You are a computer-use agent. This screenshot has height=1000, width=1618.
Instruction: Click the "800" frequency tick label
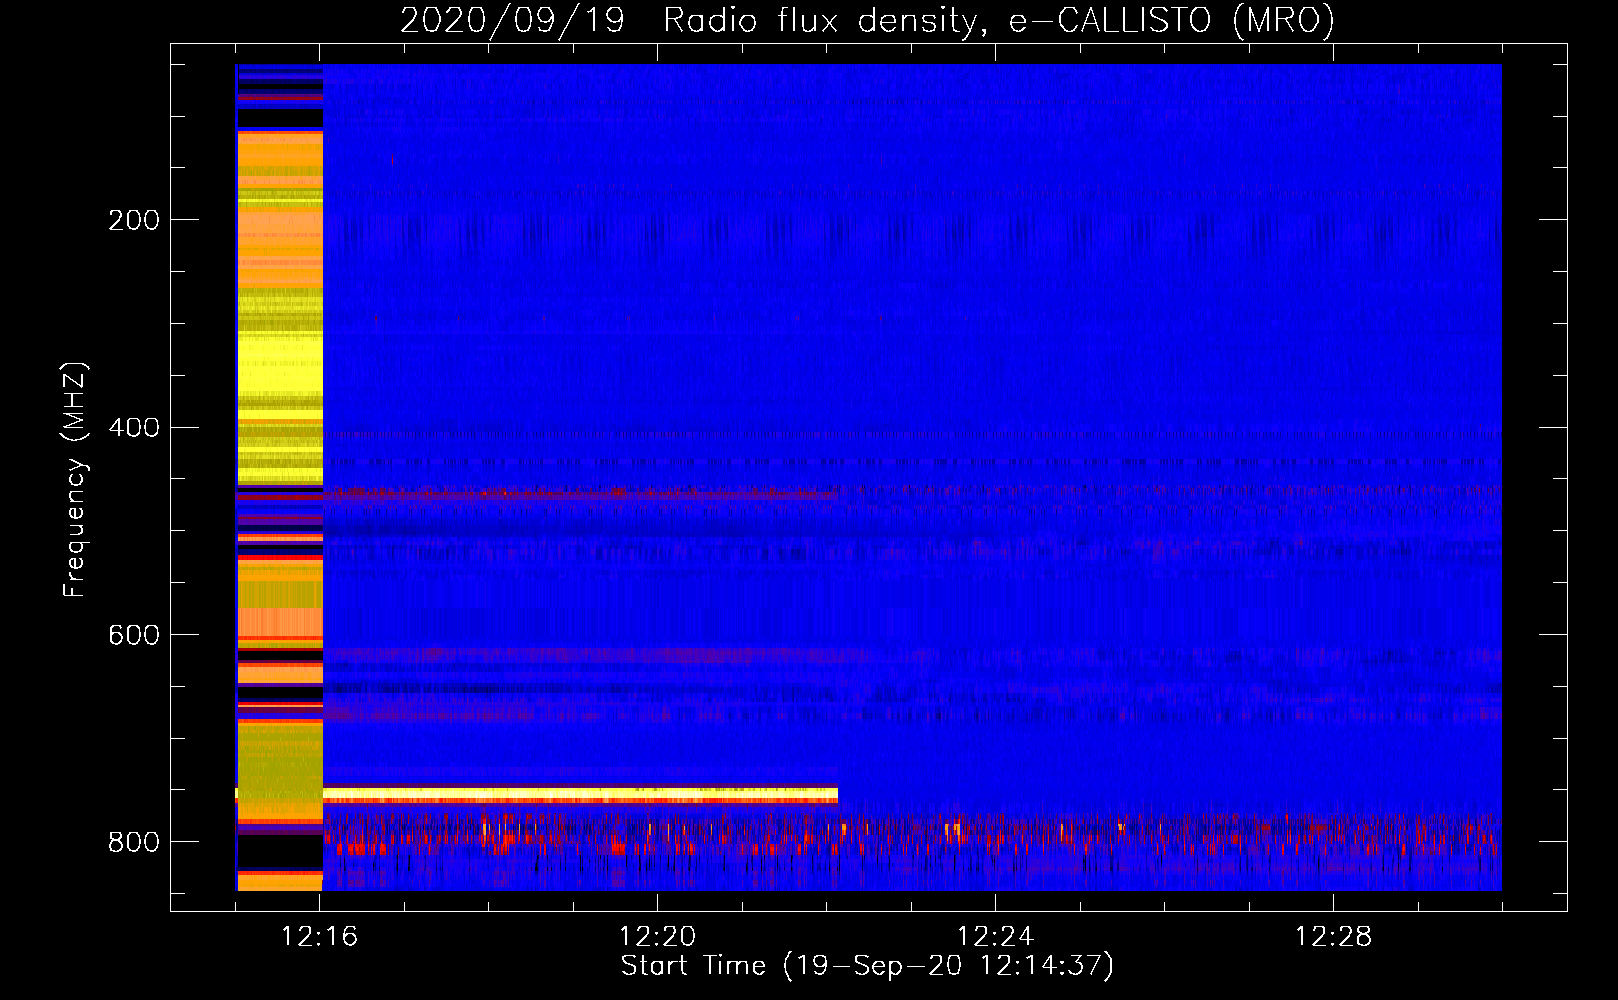coord(134,842)
